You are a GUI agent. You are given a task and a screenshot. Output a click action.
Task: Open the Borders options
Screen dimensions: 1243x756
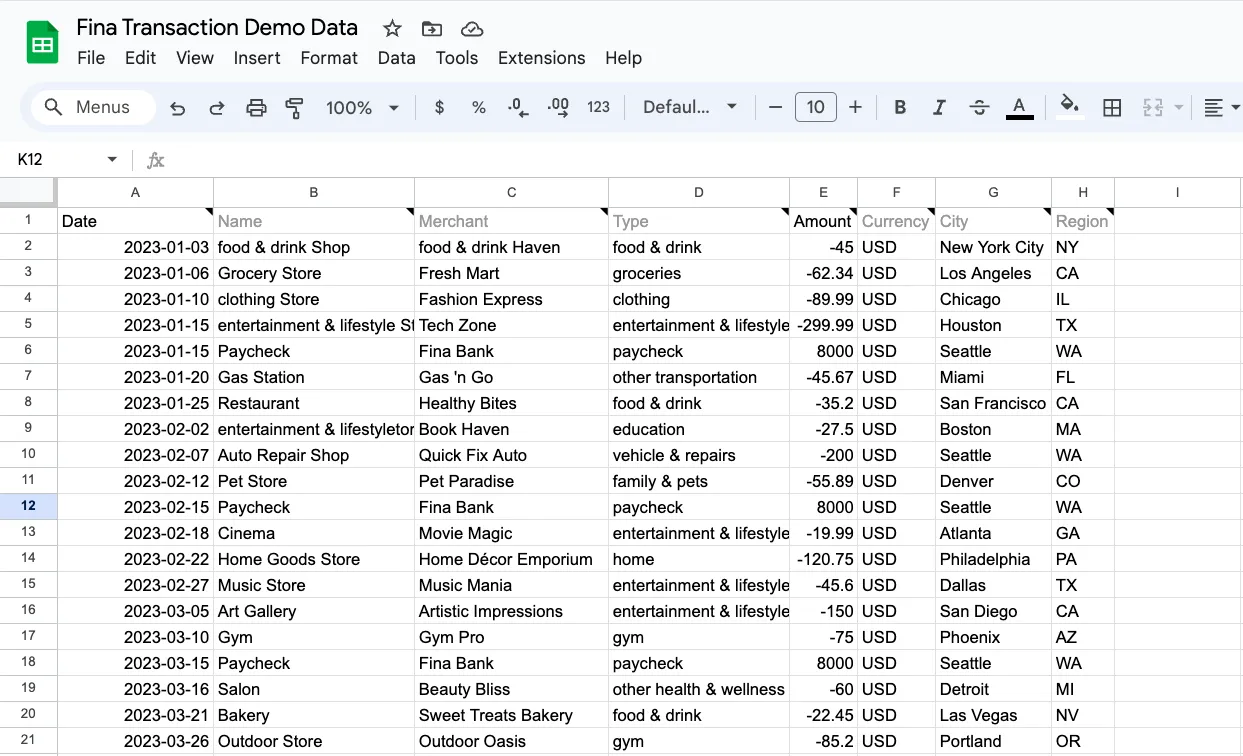[1112, 107]
